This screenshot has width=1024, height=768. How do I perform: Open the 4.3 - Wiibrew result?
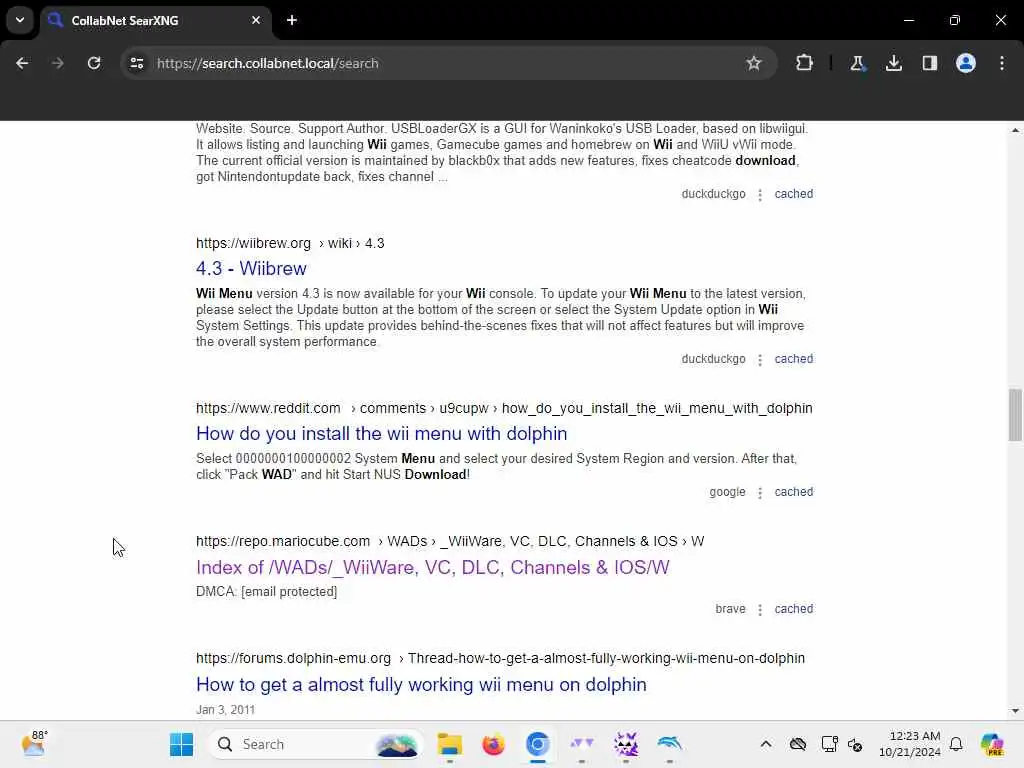[251, 268]
